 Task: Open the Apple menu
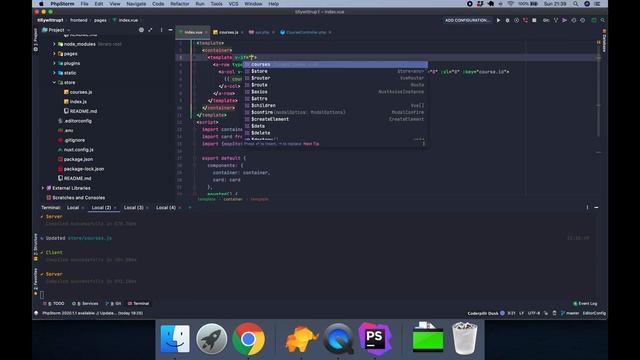tap(41, 4)
